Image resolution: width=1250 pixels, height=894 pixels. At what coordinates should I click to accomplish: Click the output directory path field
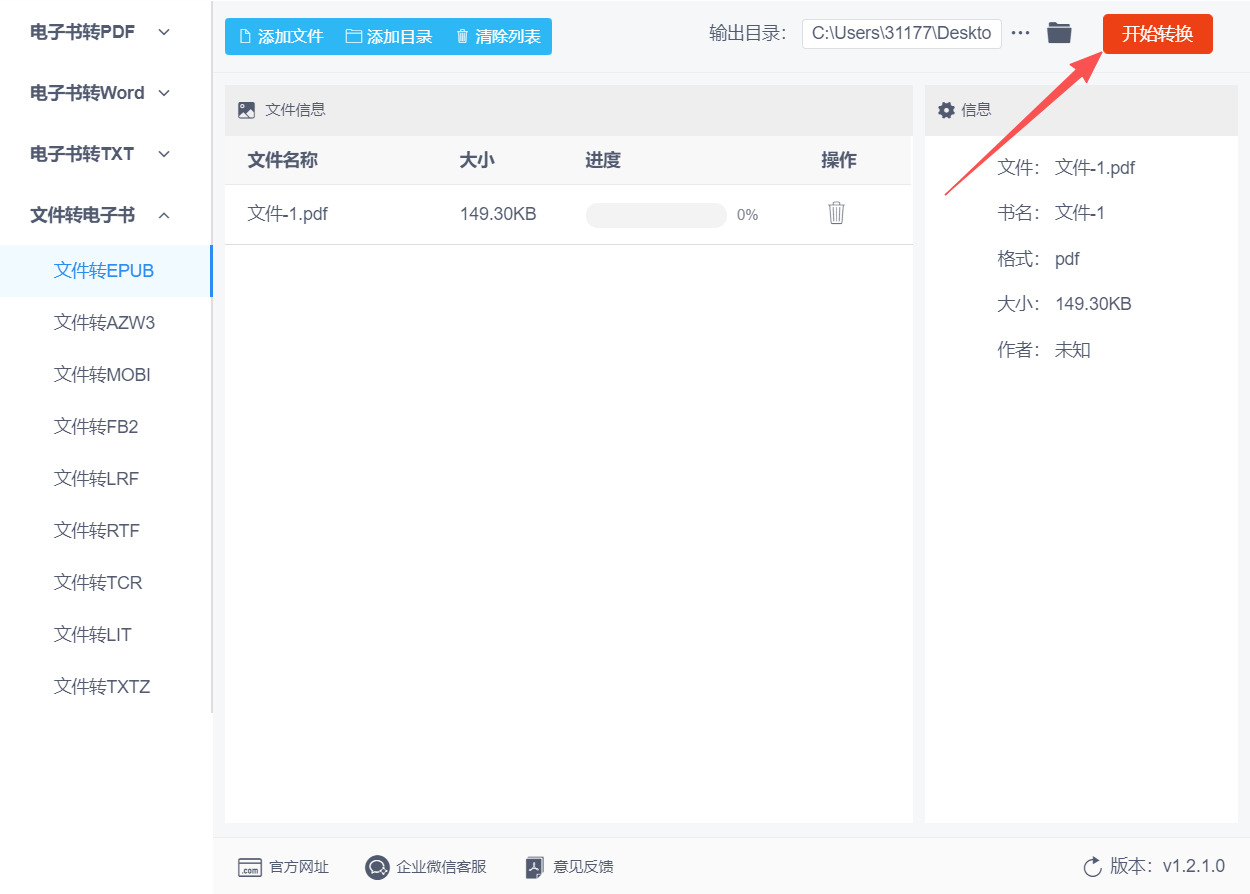tap(902, 33)
